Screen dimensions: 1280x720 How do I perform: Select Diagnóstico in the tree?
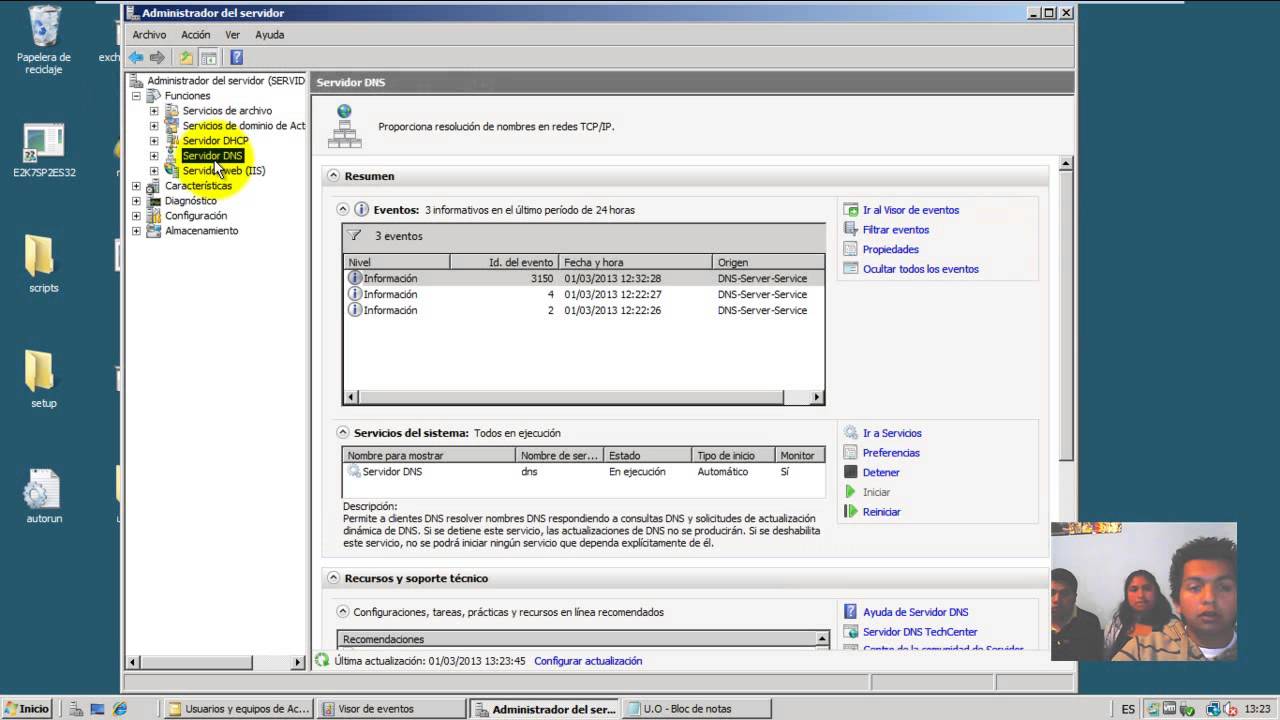click(x=190, y=201)
